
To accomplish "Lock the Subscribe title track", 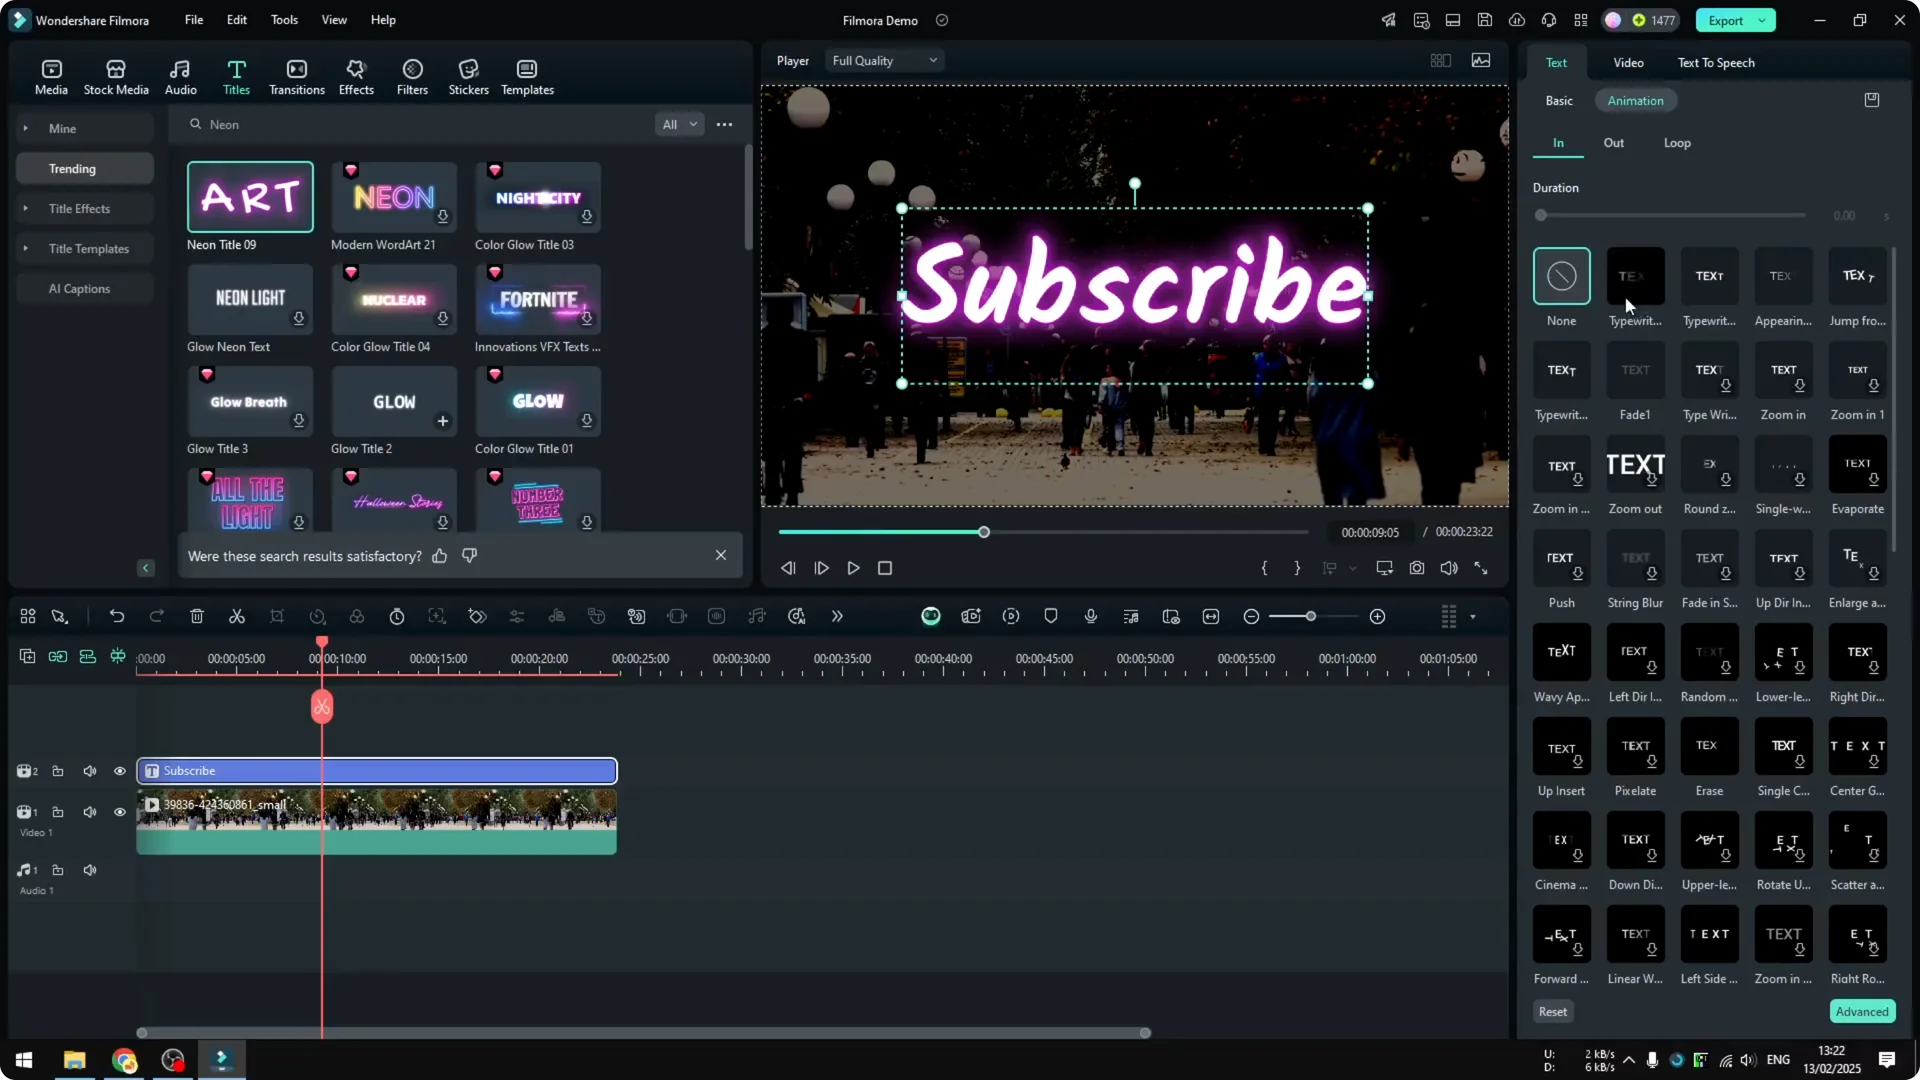I will 58,771.
